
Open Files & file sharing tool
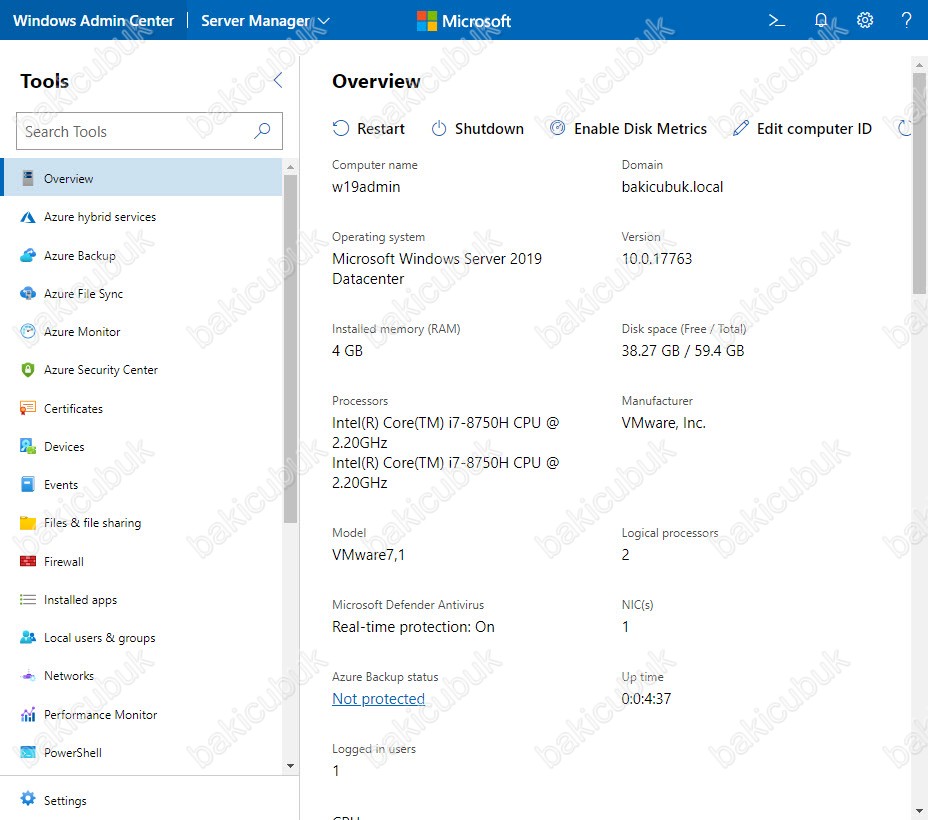(143, 522)
